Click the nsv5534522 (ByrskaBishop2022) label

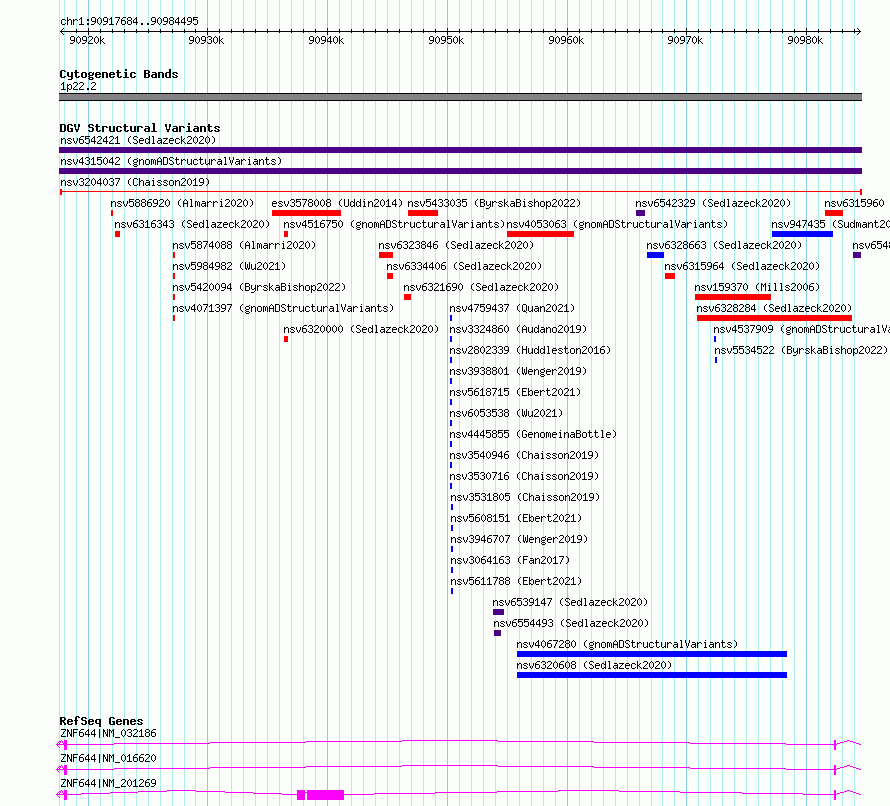click(801, 350)
